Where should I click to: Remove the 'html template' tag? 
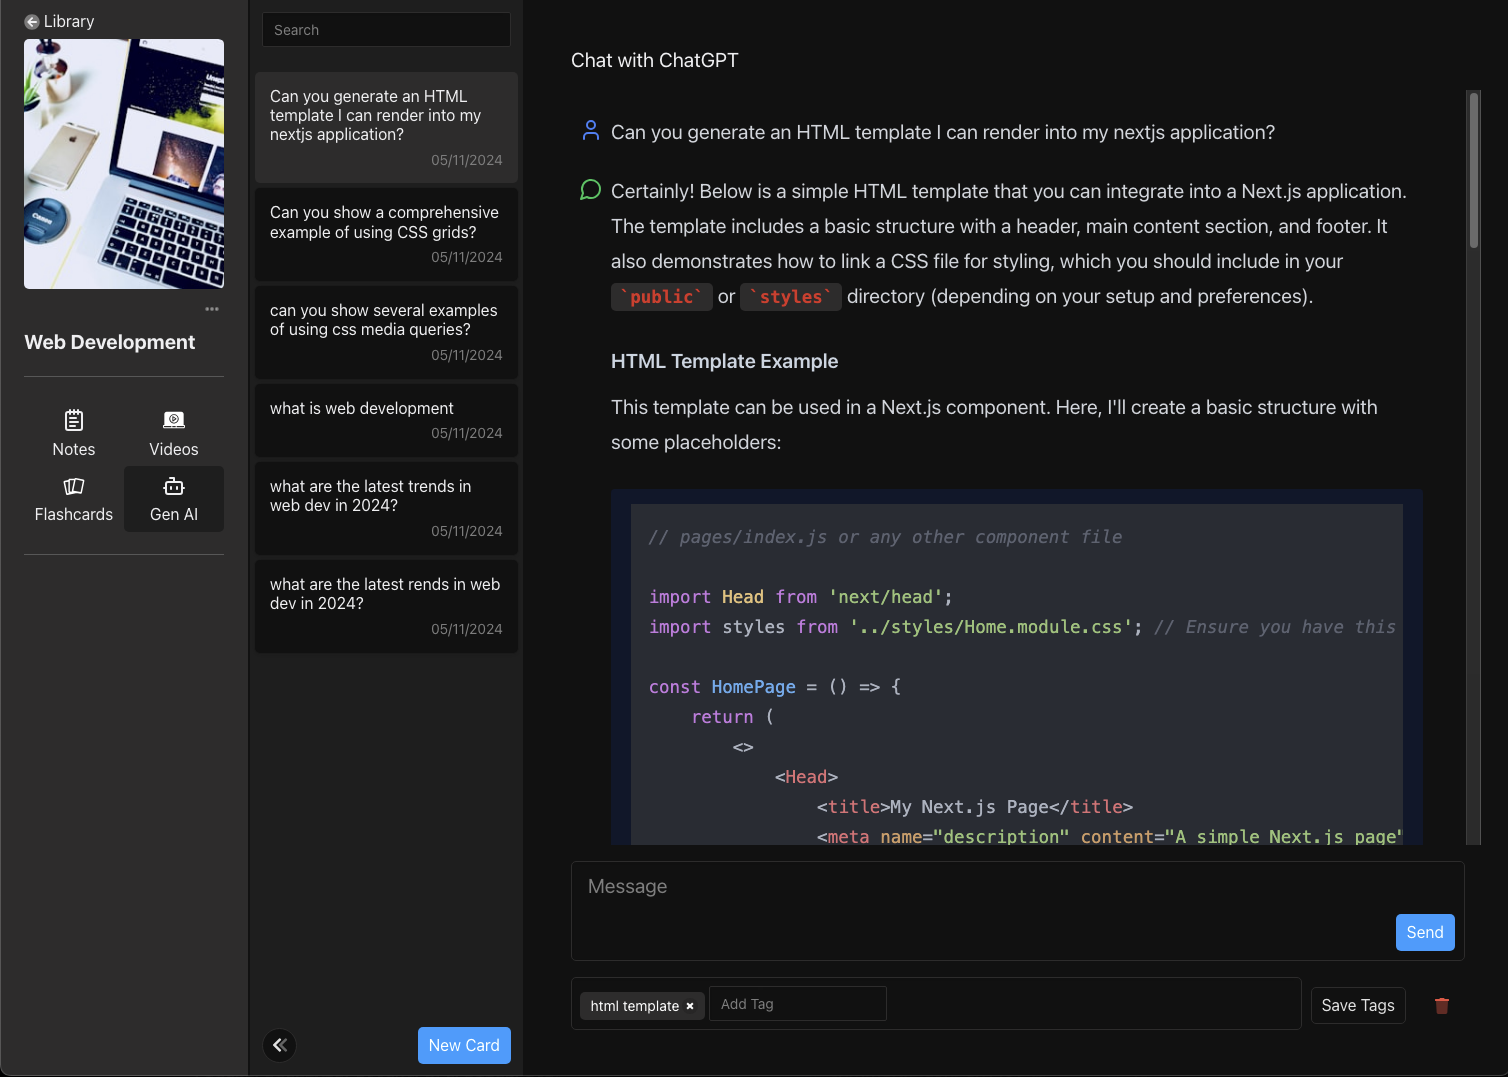point(690,1006)
